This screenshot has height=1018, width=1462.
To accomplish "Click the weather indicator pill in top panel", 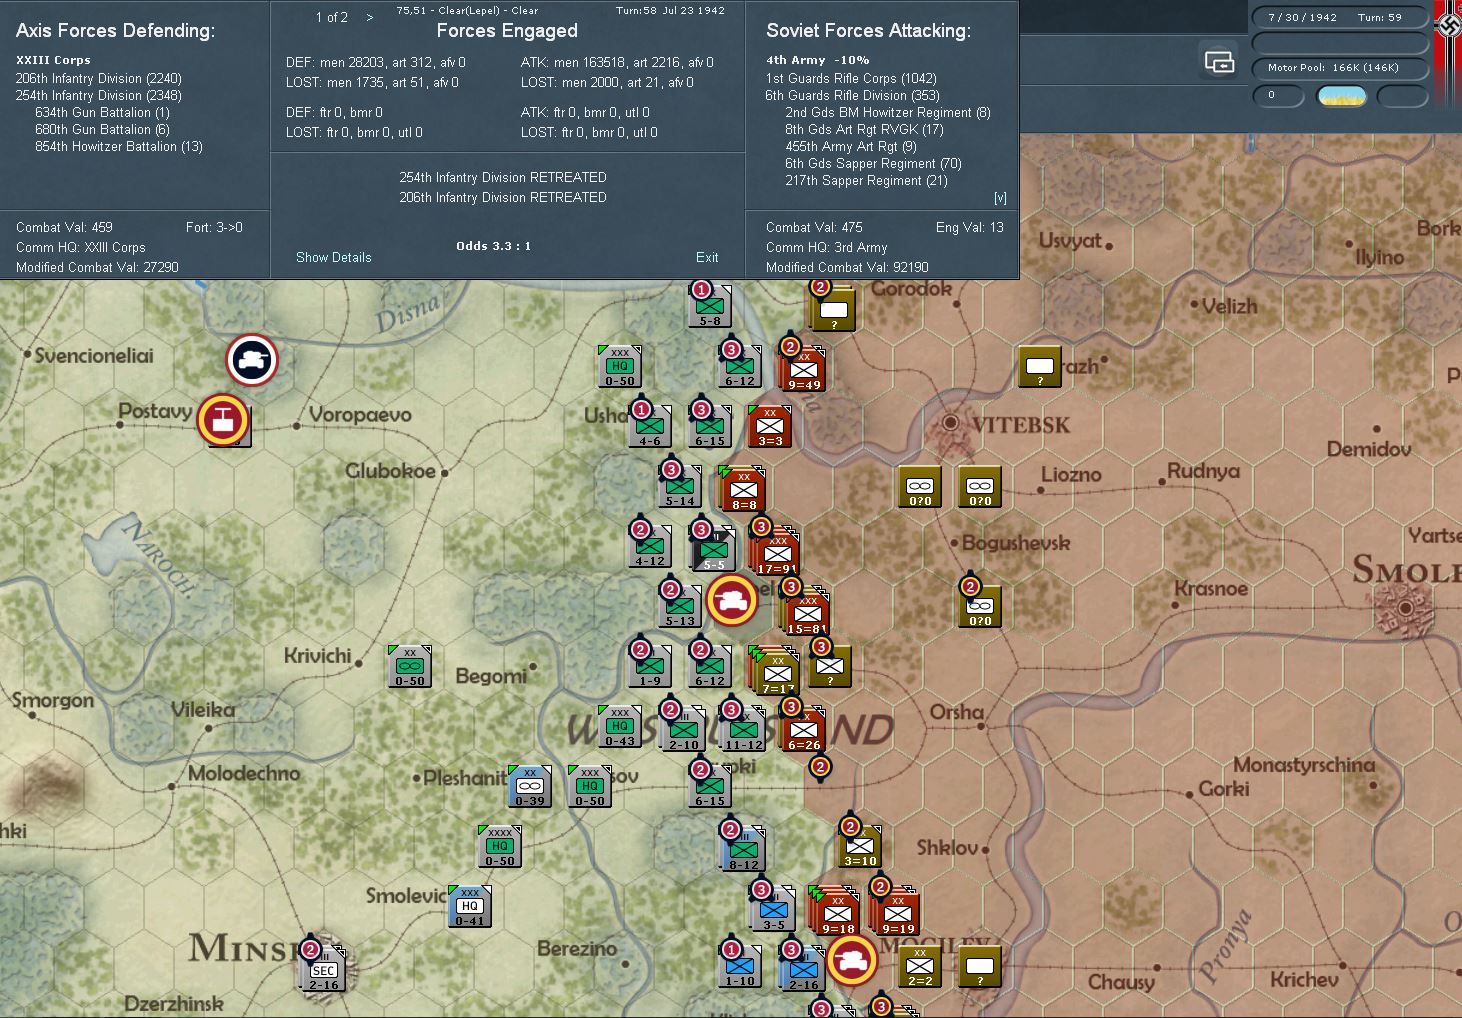I will tap(1342, 96).
